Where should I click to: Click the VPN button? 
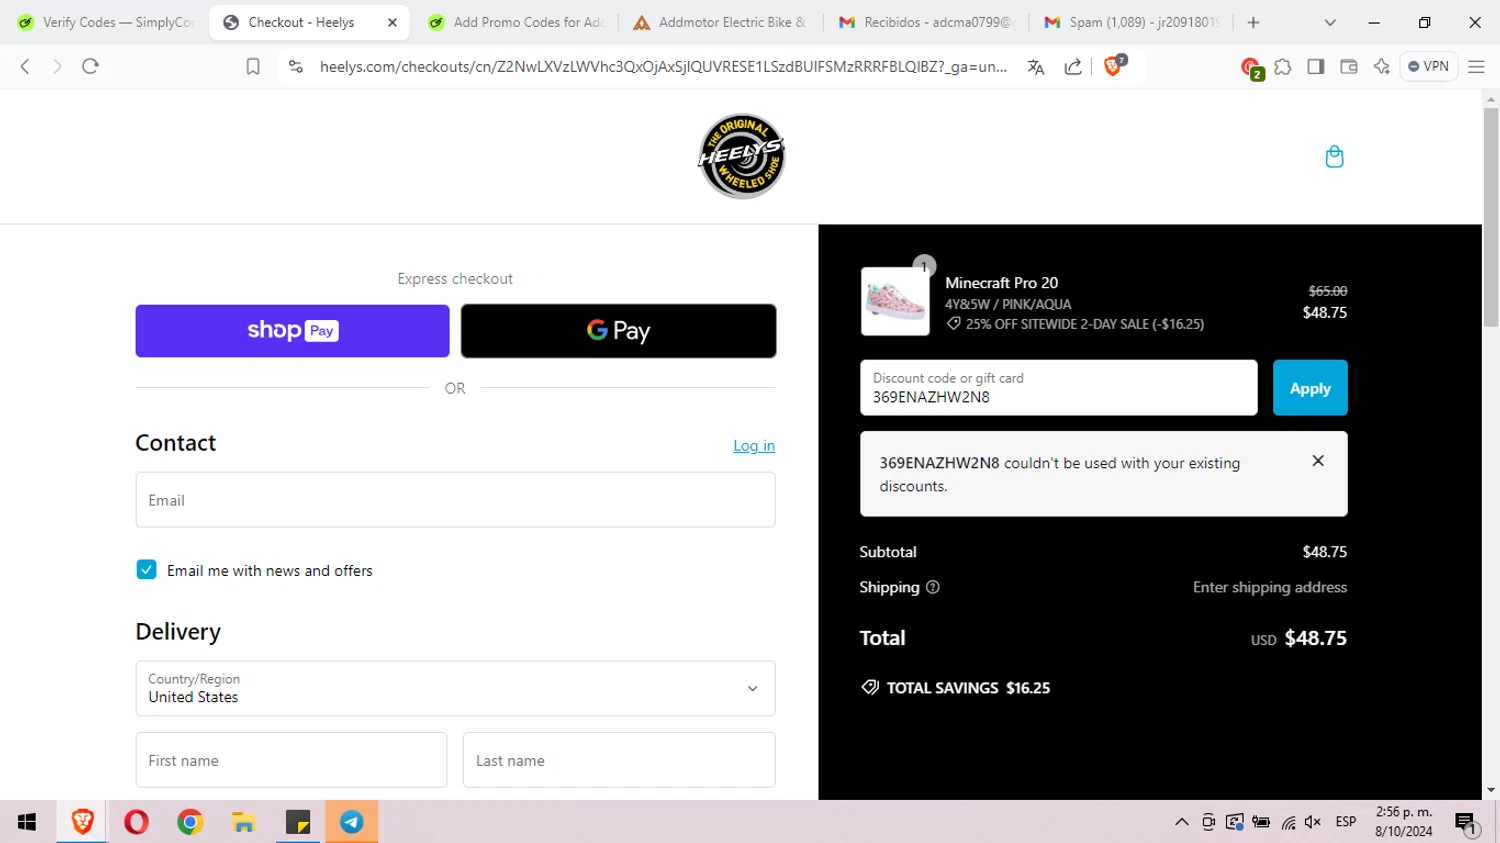tap(1428, 66)
